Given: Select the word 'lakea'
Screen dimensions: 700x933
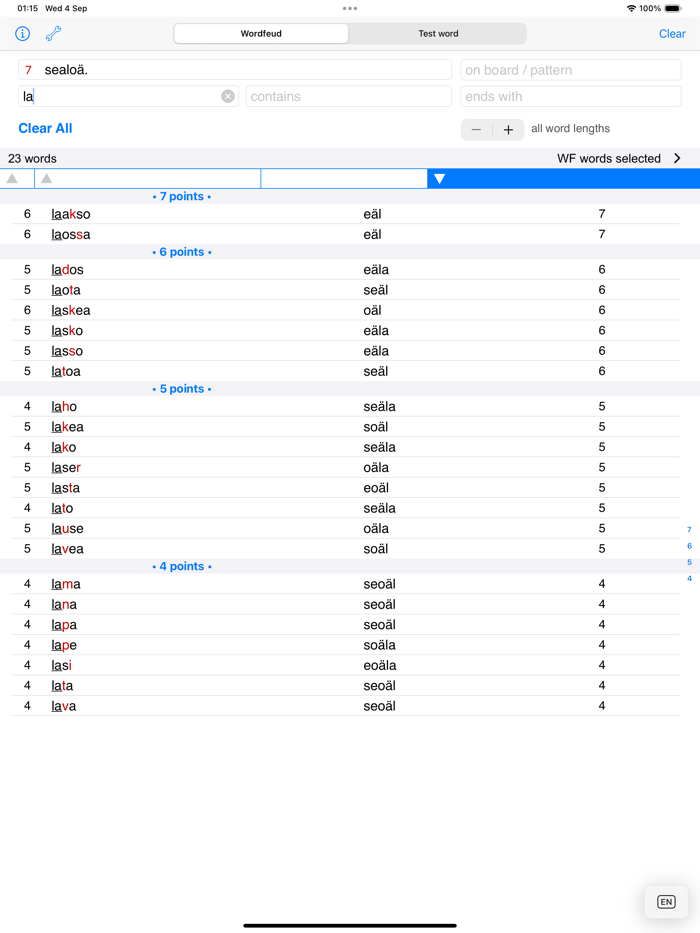Looking at the screenshot, I should 67,427.
